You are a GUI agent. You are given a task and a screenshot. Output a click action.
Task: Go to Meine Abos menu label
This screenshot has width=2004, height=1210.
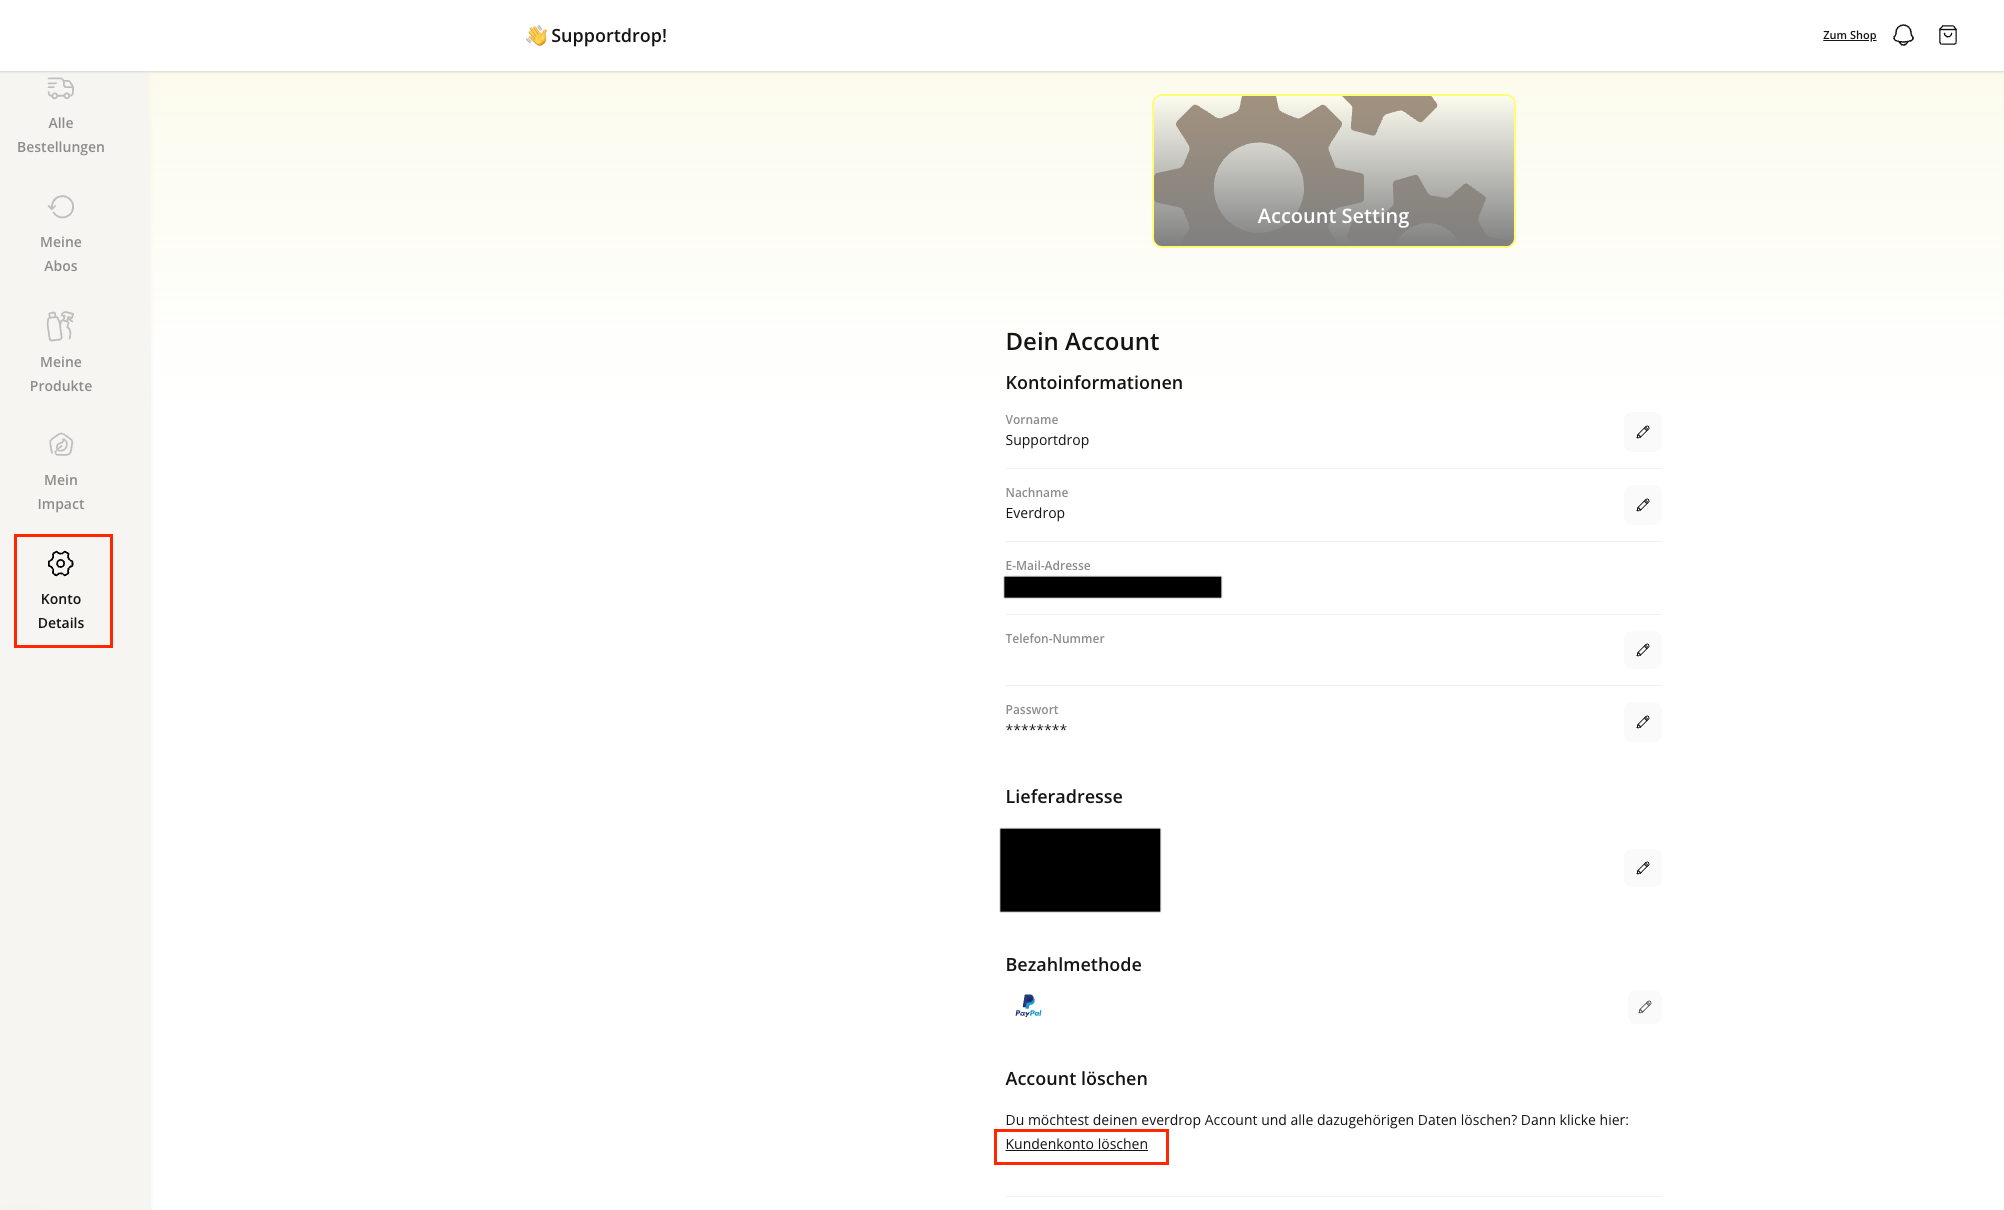click(x=61, y=254)
